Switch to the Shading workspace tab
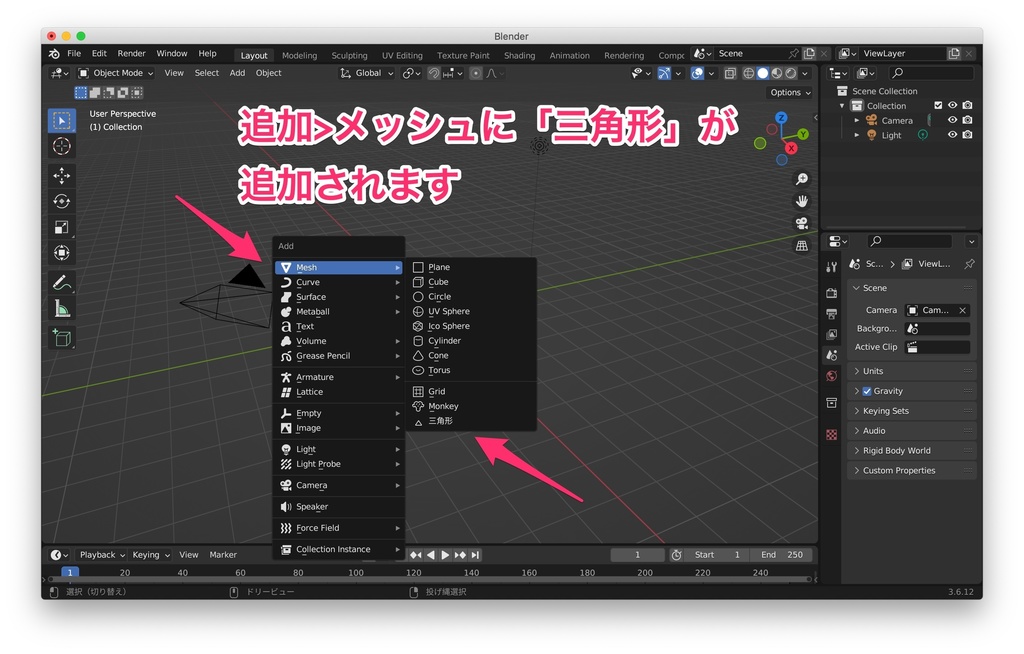The height and width of the screenshot is (654, 1024). coord(519,55)
